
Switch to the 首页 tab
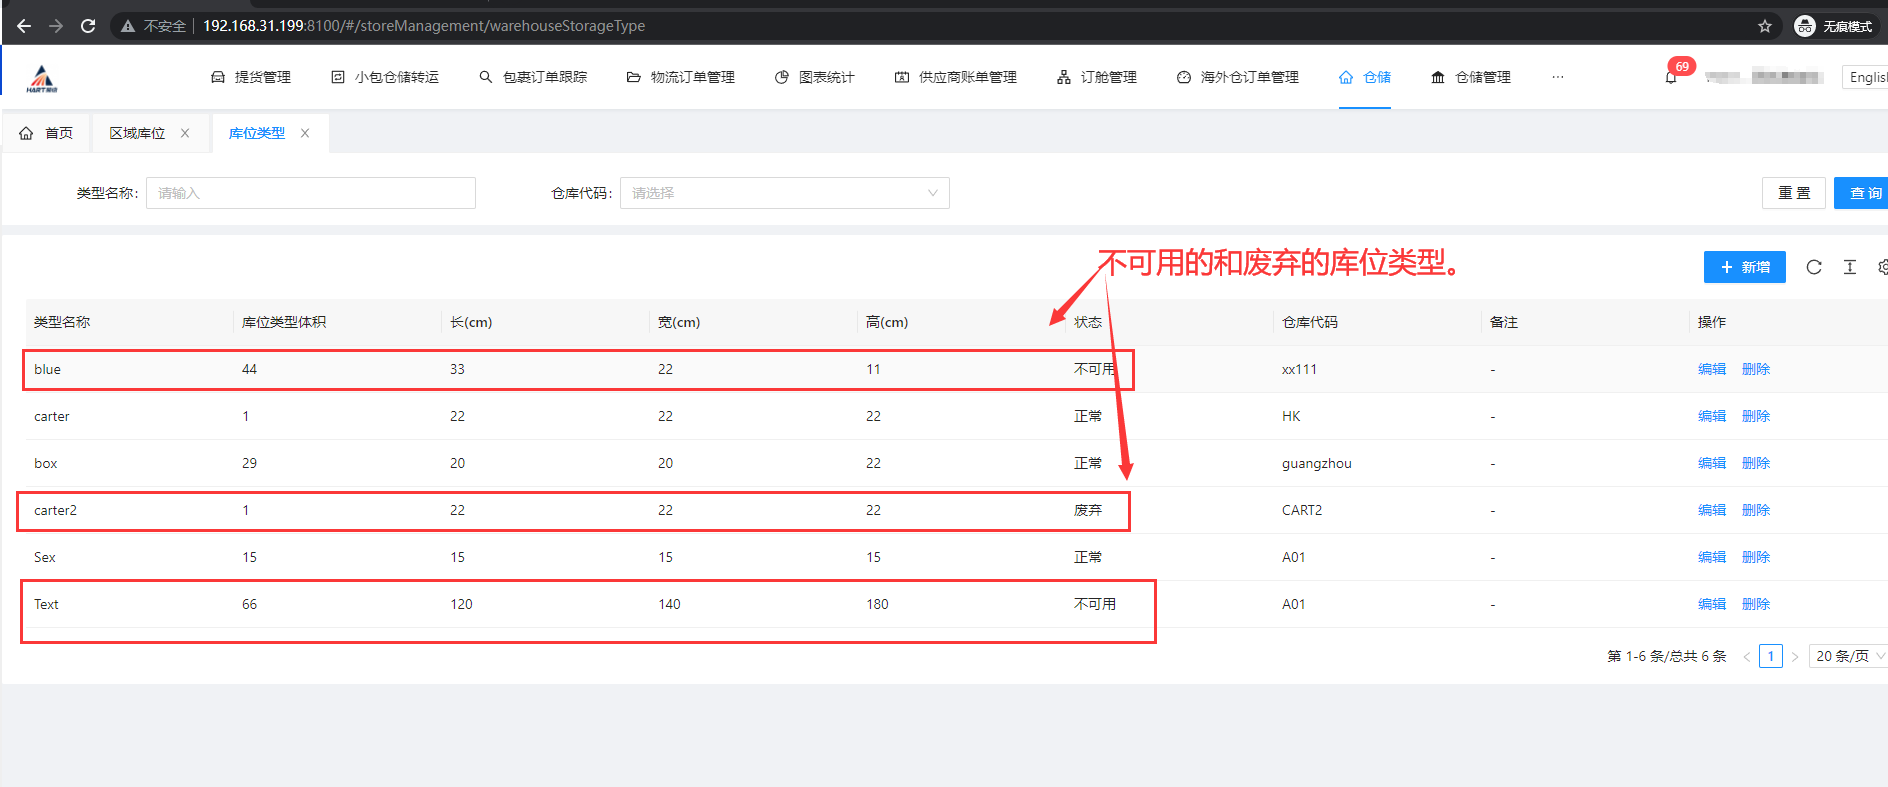coord(47,133)
